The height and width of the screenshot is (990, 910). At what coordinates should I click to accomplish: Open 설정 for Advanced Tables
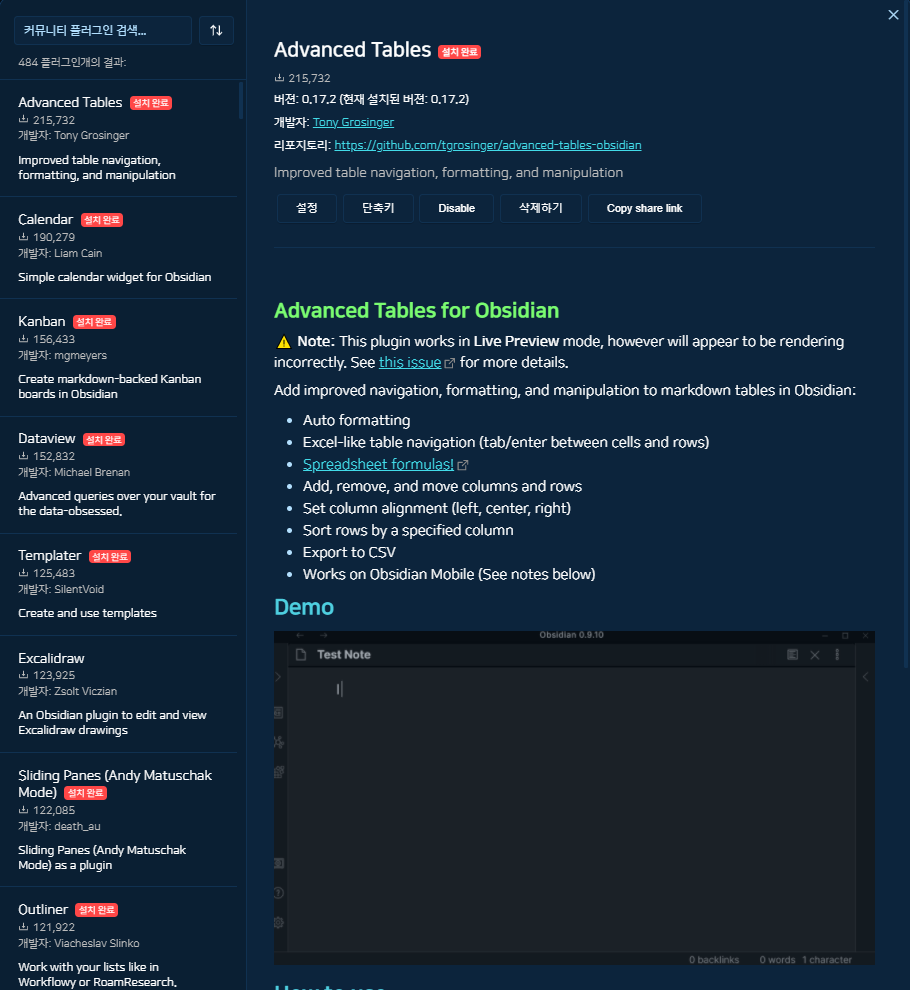point(307,208)
